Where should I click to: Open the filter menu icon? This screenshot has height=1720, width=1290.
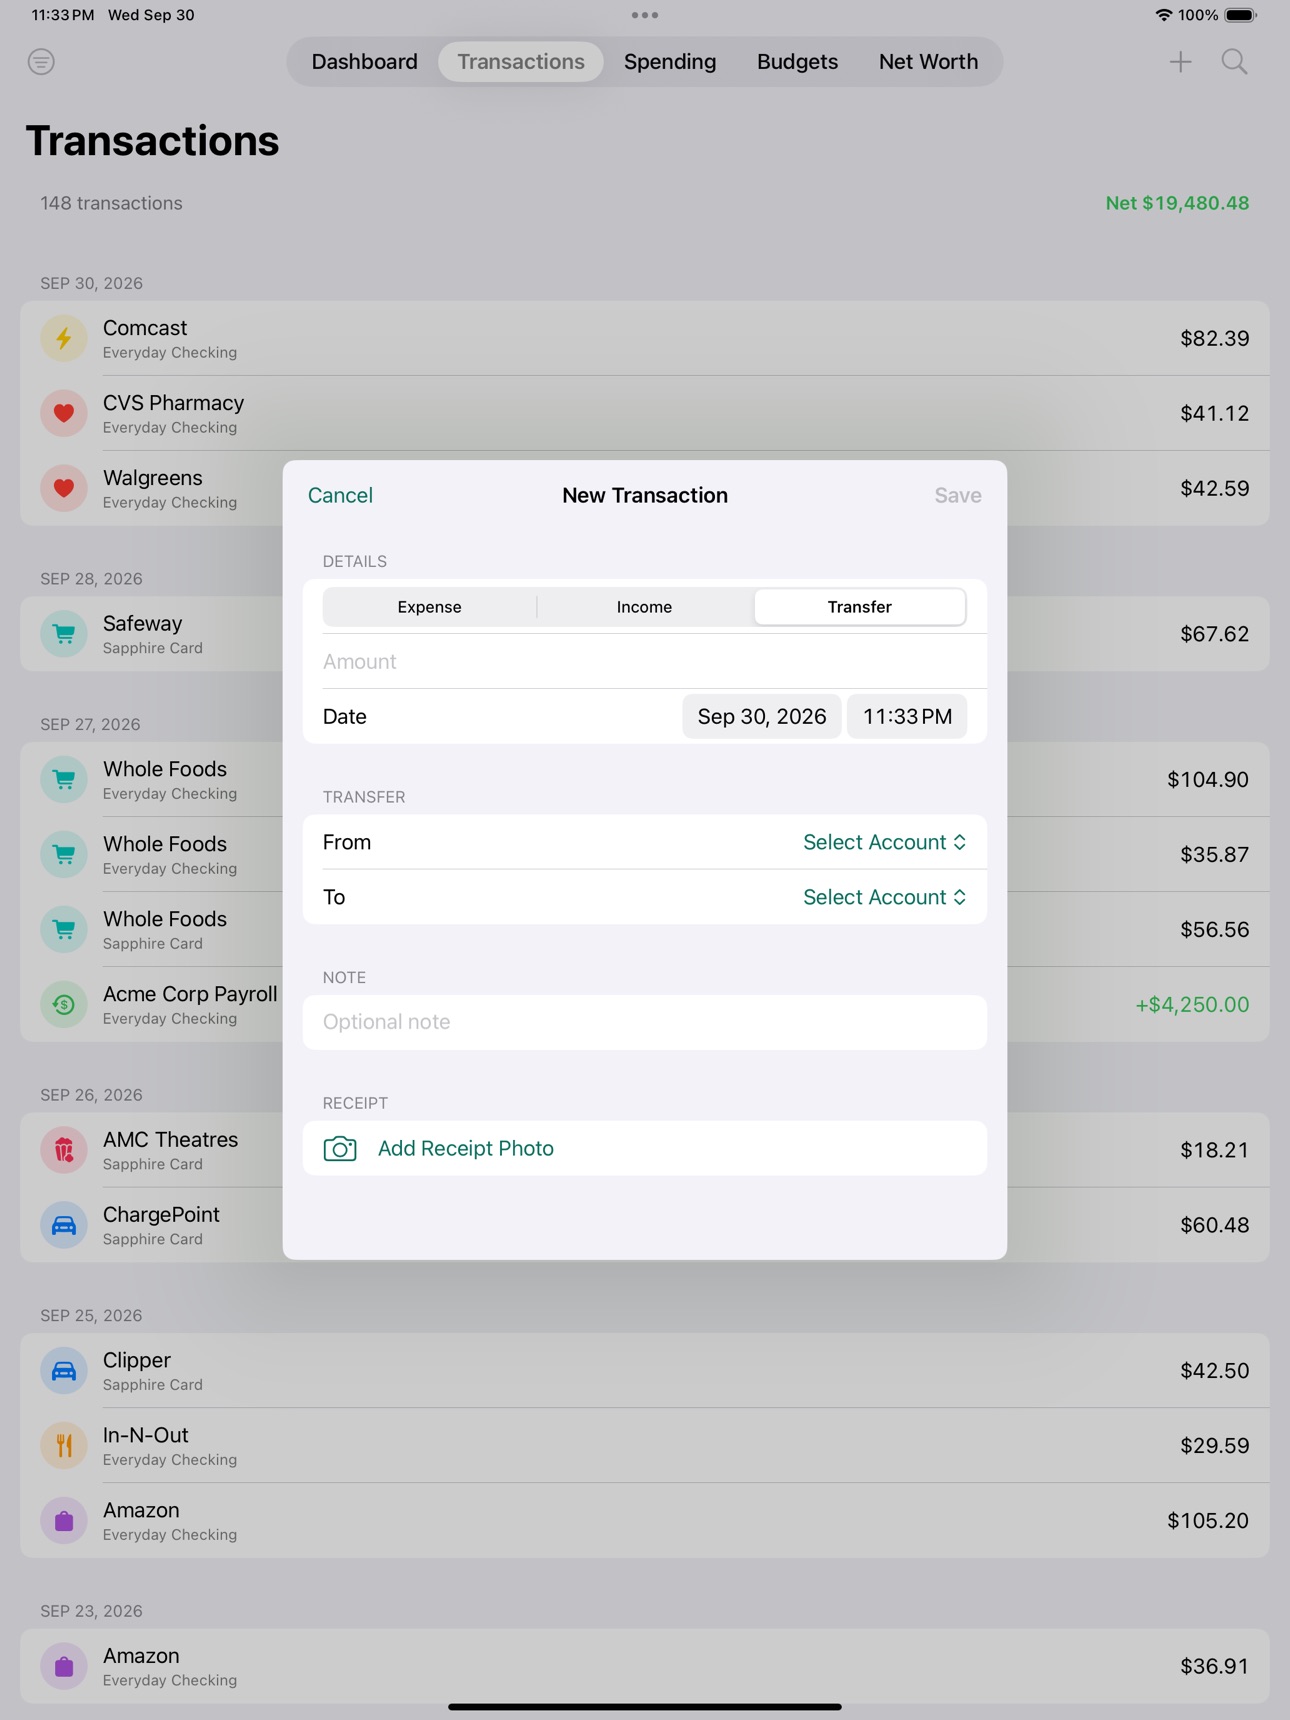41,62
